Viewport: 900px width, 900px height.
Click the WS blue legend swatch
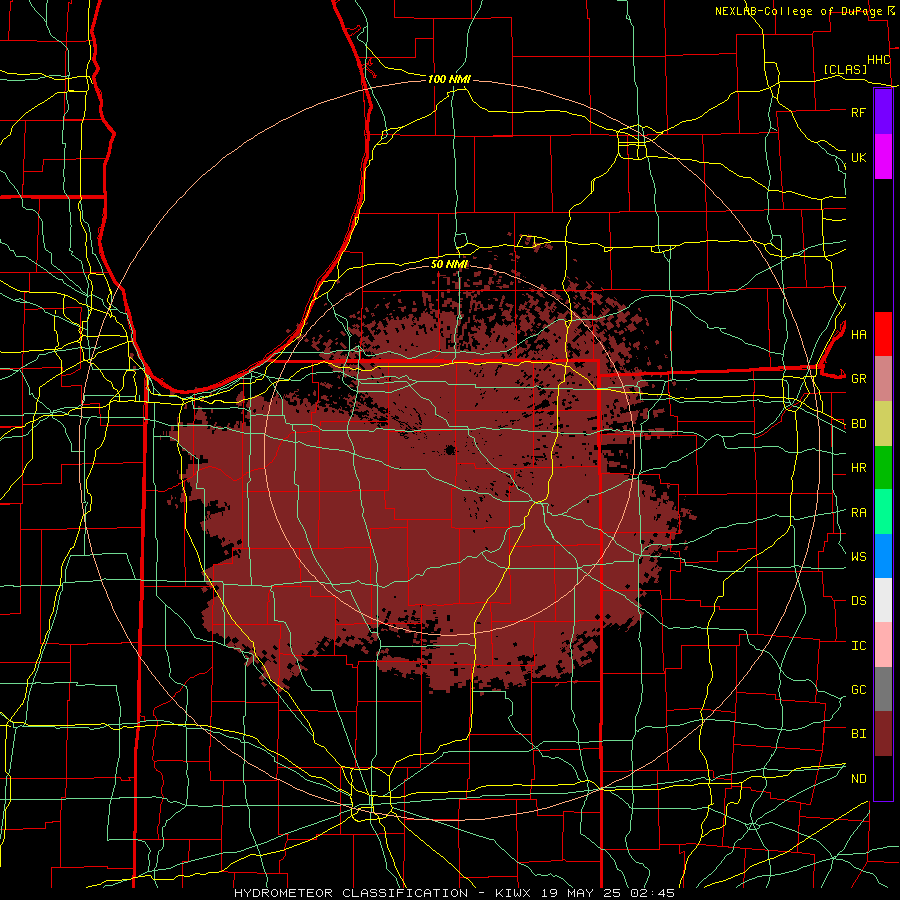click(883, 556)
